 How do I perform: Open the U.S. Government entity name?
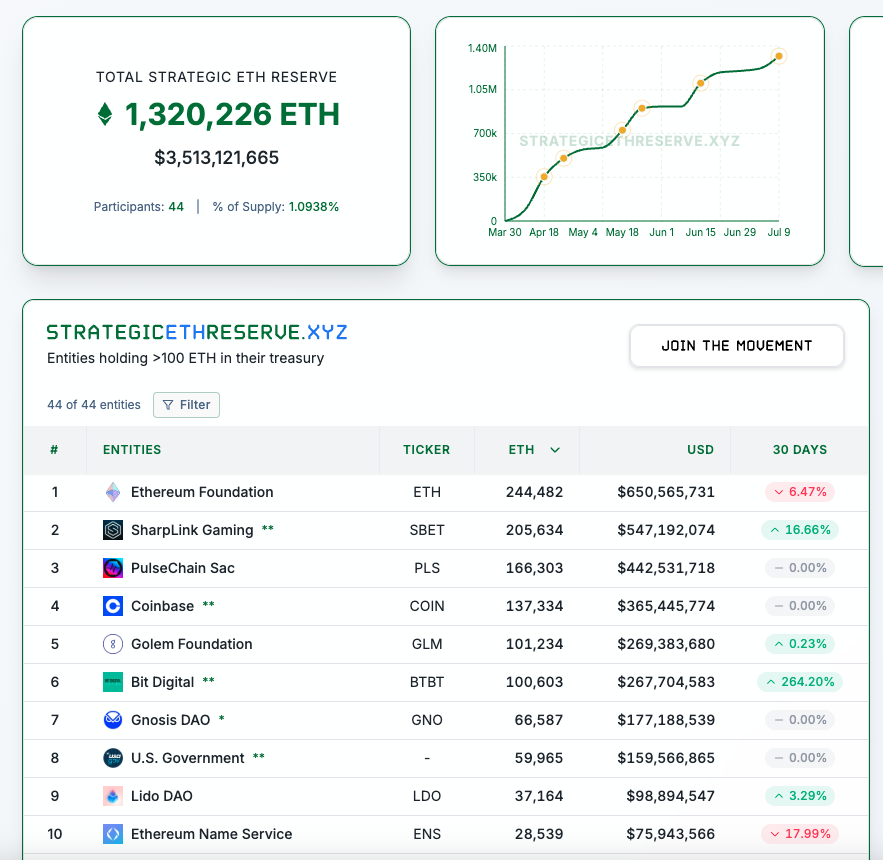[188, 758]
